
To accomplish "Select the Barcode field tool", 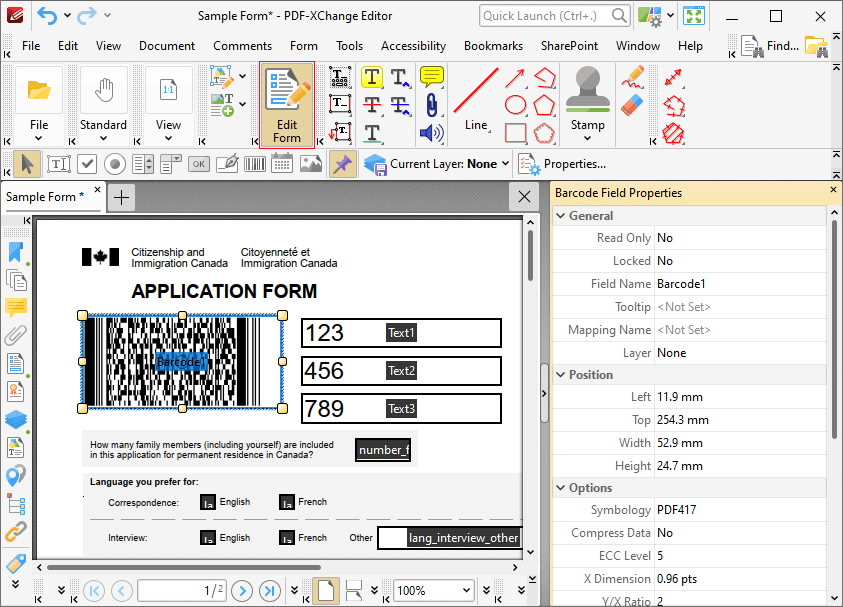I will 255,164.
